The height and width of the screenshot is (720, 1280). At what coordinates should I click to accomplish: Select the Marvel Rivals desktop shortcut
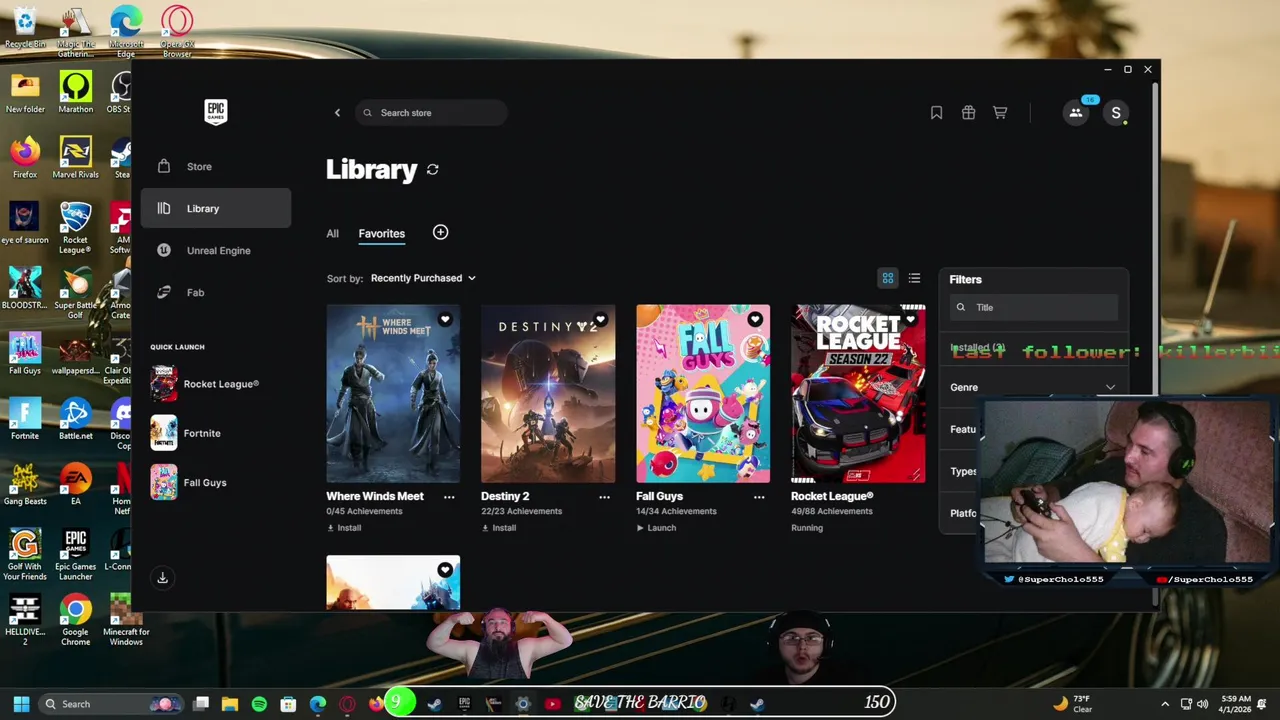[x=75, y=158]
